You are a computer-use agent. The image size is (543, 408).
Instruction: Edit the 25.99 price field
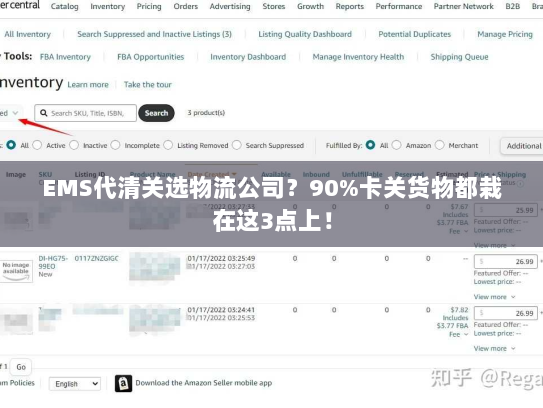pyautogui.click(x=506, y=210)
